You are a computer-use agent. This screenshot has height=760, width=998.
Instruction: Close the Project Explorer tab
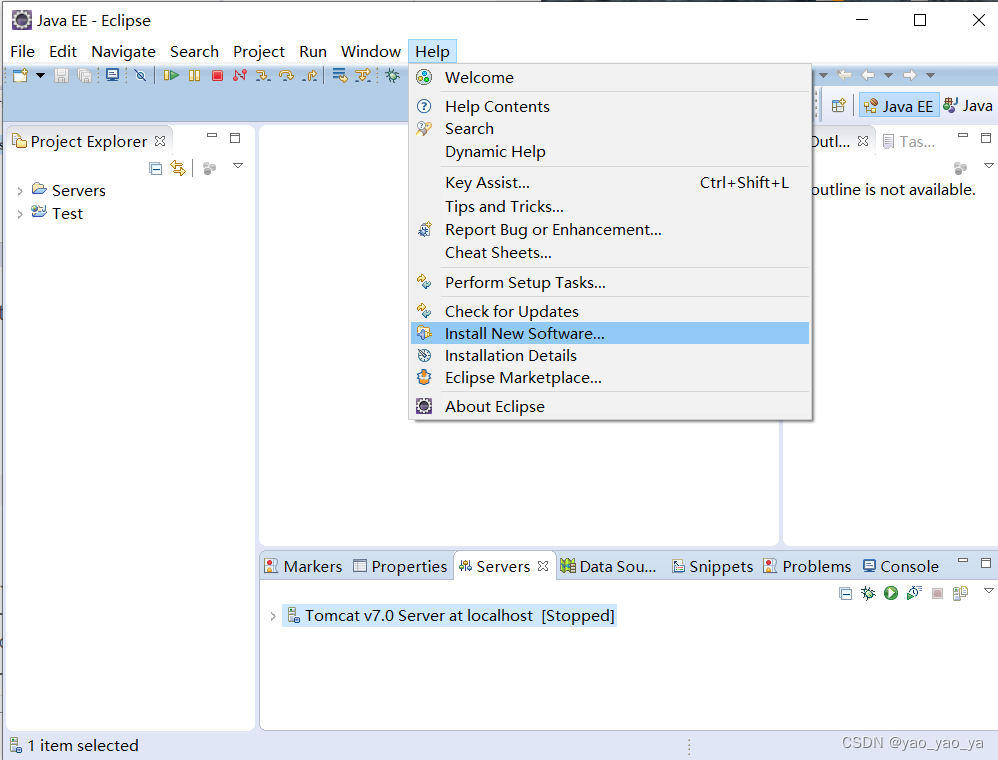coord(160,141)
